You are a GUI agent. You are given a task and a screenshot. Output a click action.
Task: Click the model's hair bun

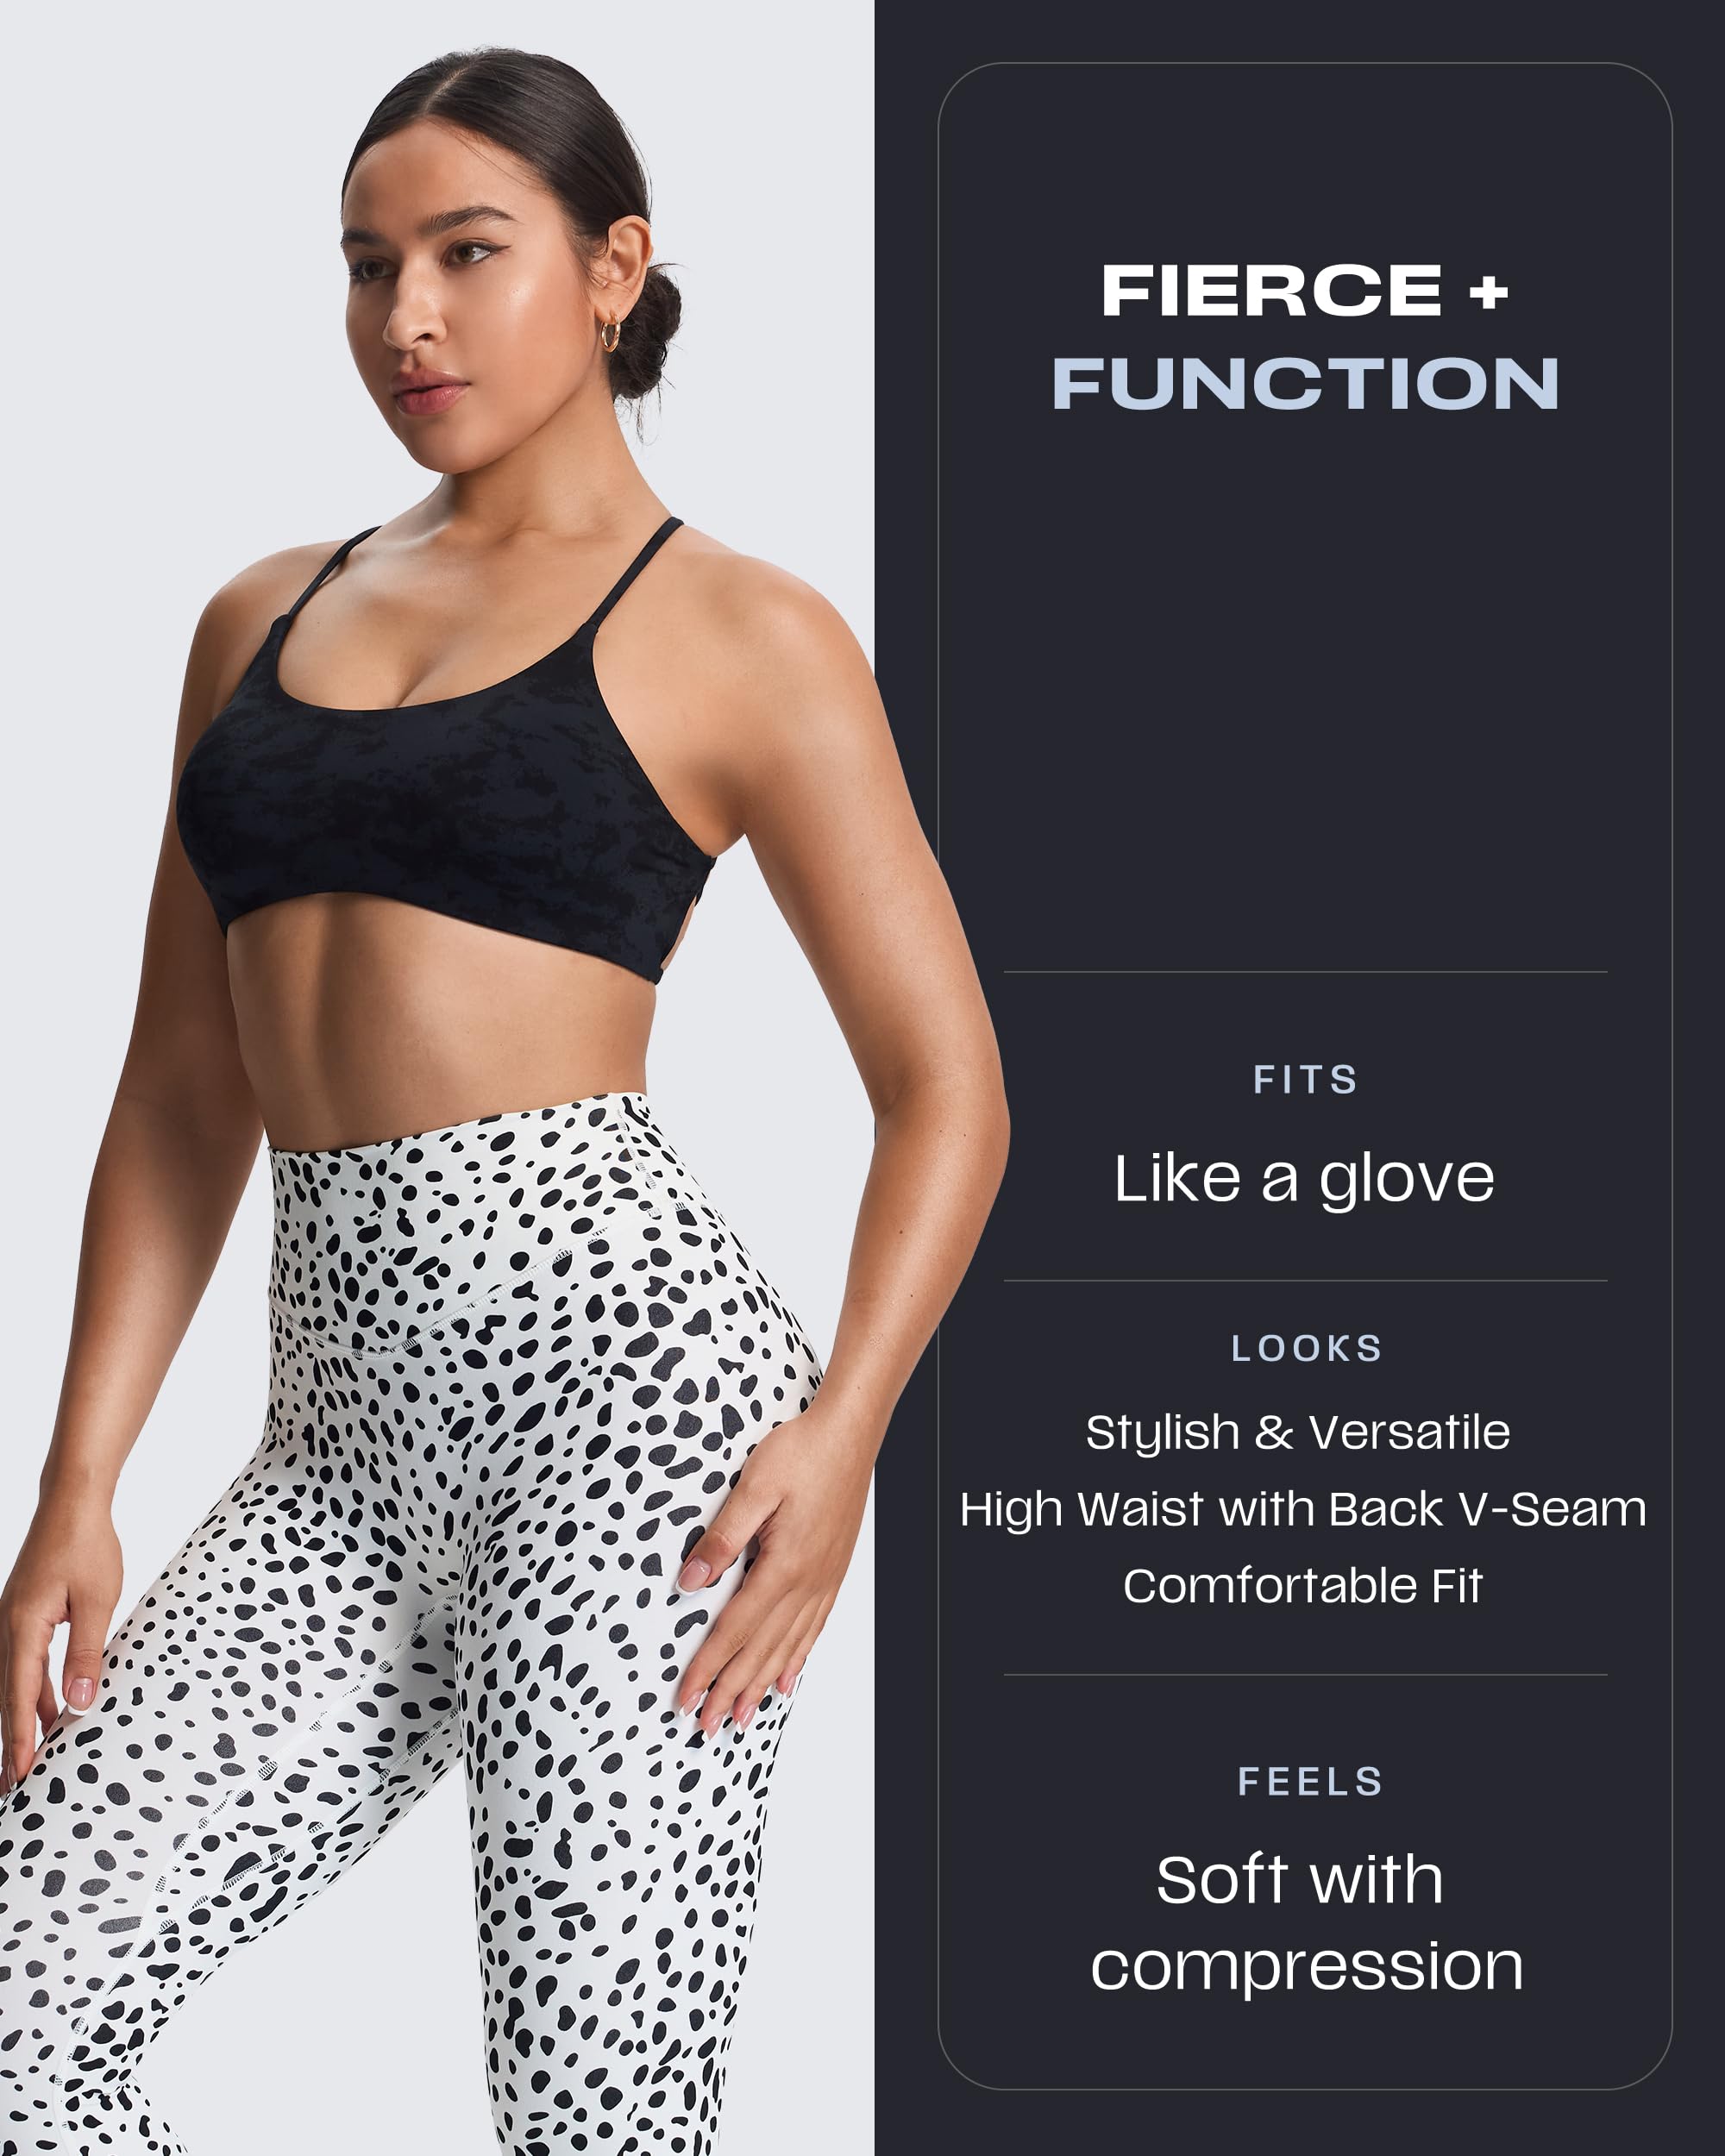click(x=645, y=325)
